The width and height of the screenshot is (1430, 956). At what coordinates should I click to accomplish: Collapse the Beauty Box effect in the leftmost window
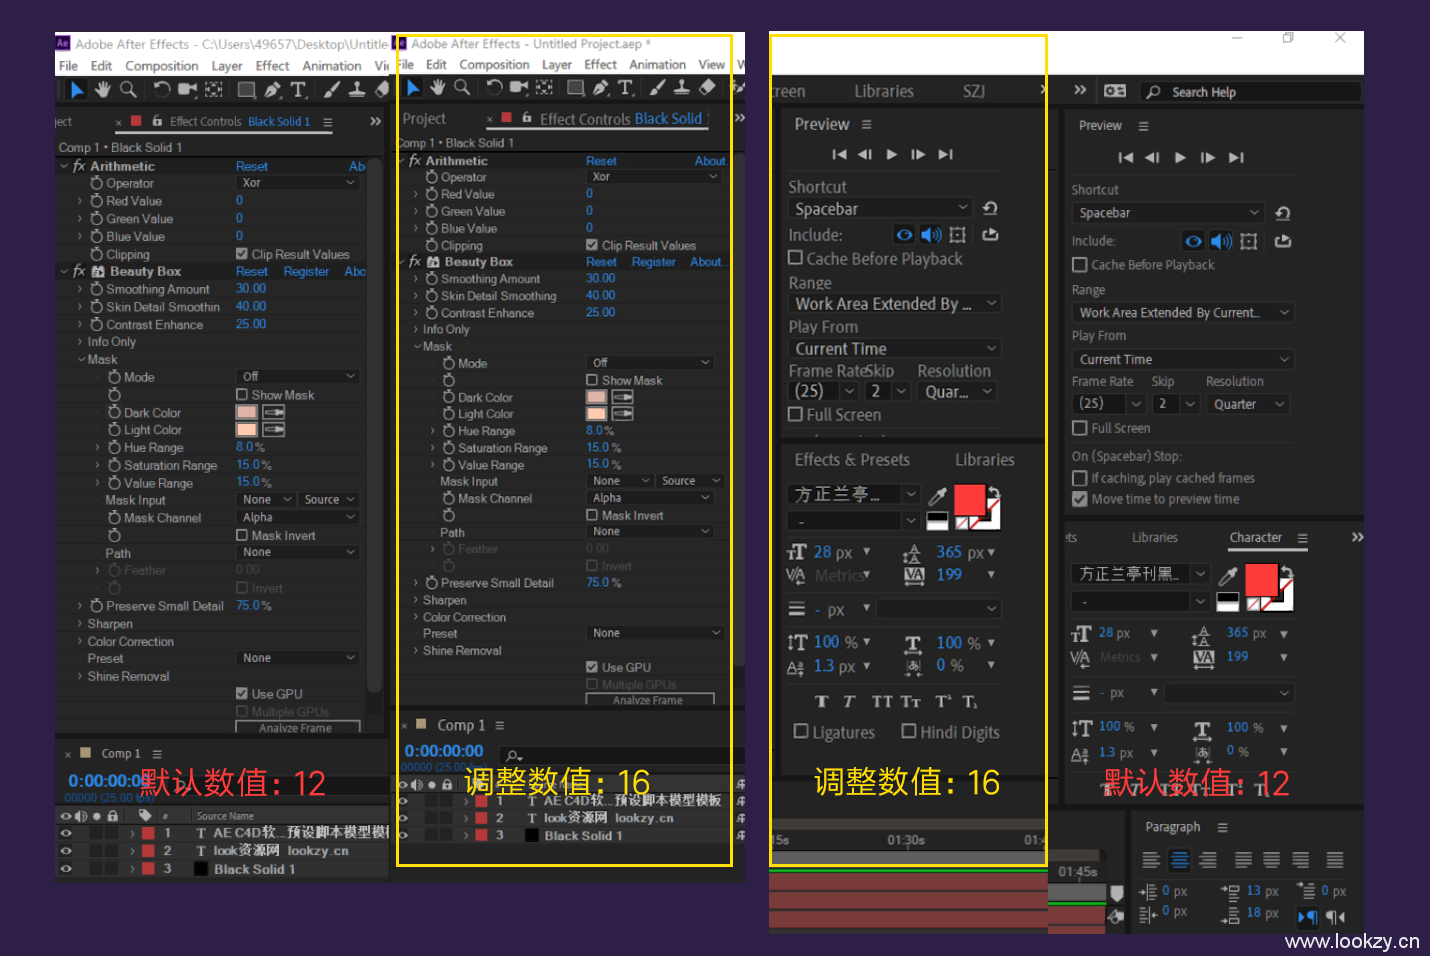(x=64, y=271)
